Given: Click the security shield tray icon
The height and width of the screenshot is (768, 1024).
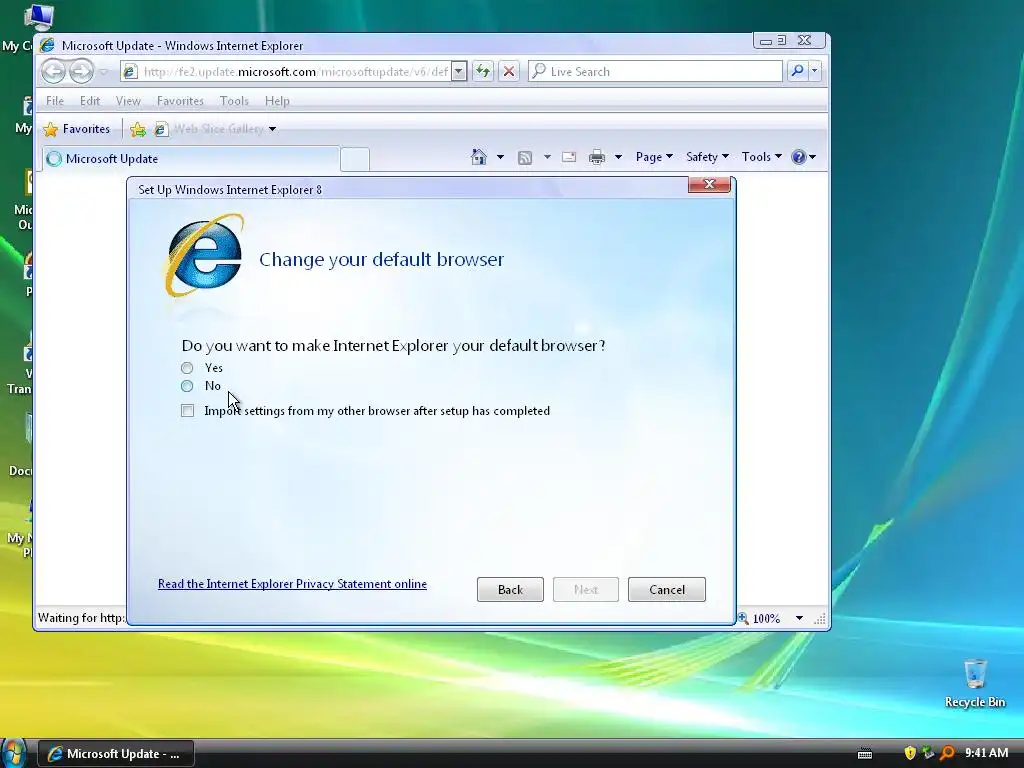Looking at the screenshot, I should [910, 753].
